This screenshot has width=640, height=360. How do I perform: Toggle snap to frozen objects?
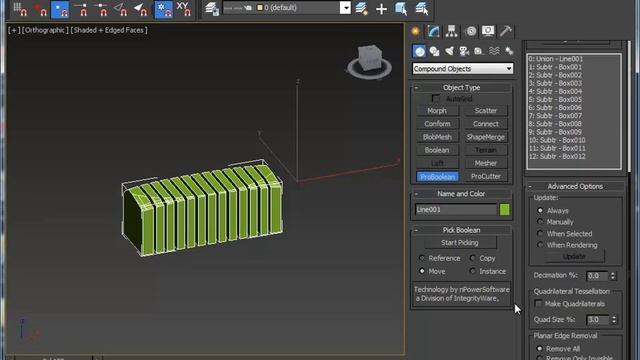pos(164,9)
